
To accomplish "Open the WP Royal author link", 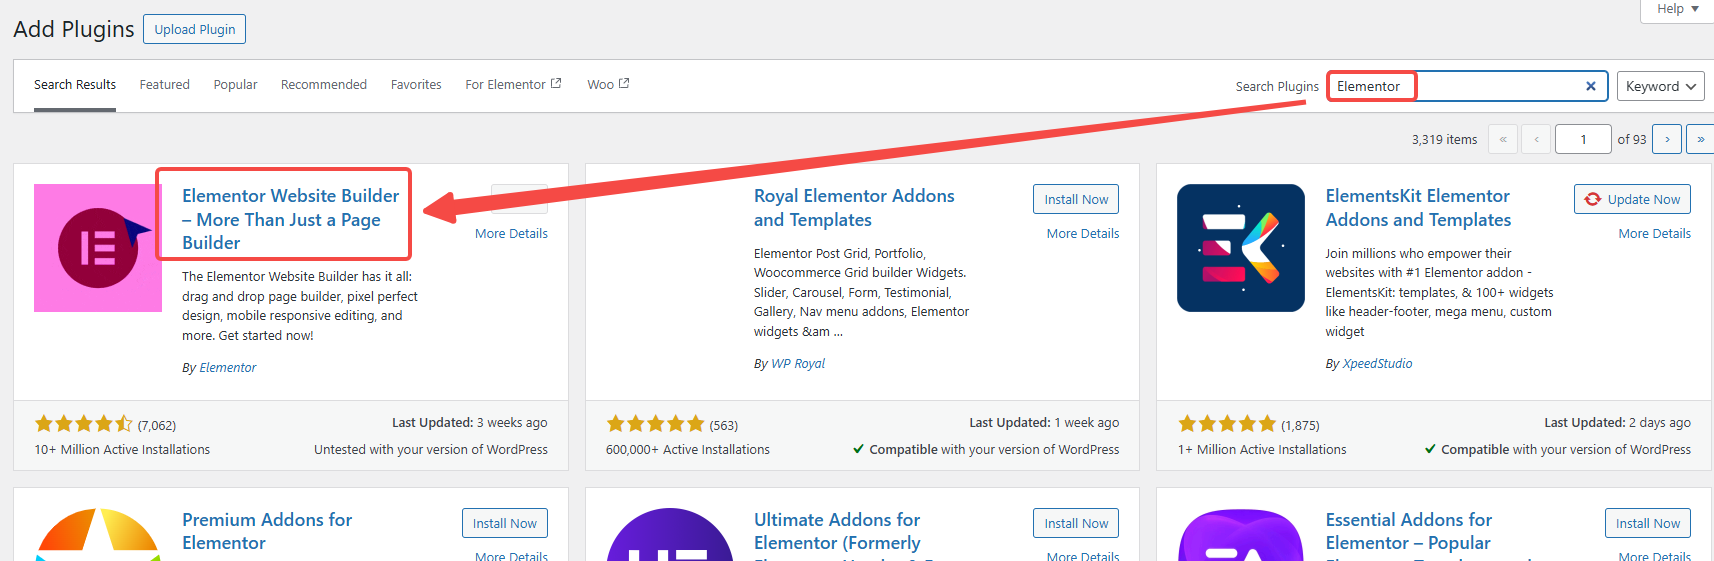I will (x=798, y=364).
